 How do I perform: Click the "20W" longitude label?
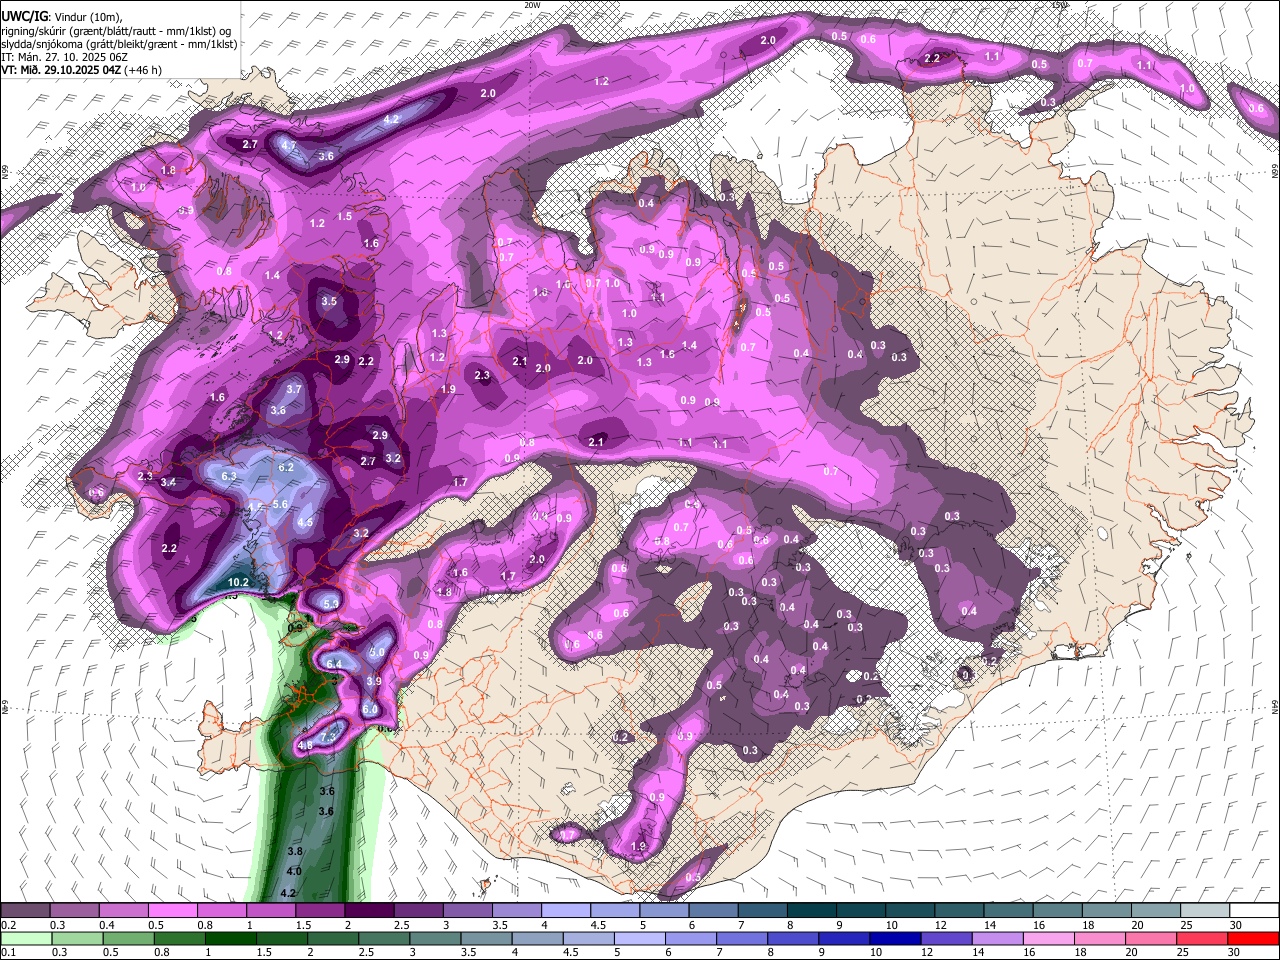pos(532,5)
